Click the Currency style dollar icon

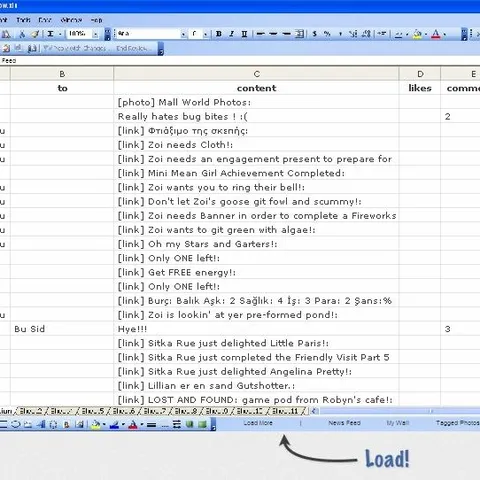314,34
